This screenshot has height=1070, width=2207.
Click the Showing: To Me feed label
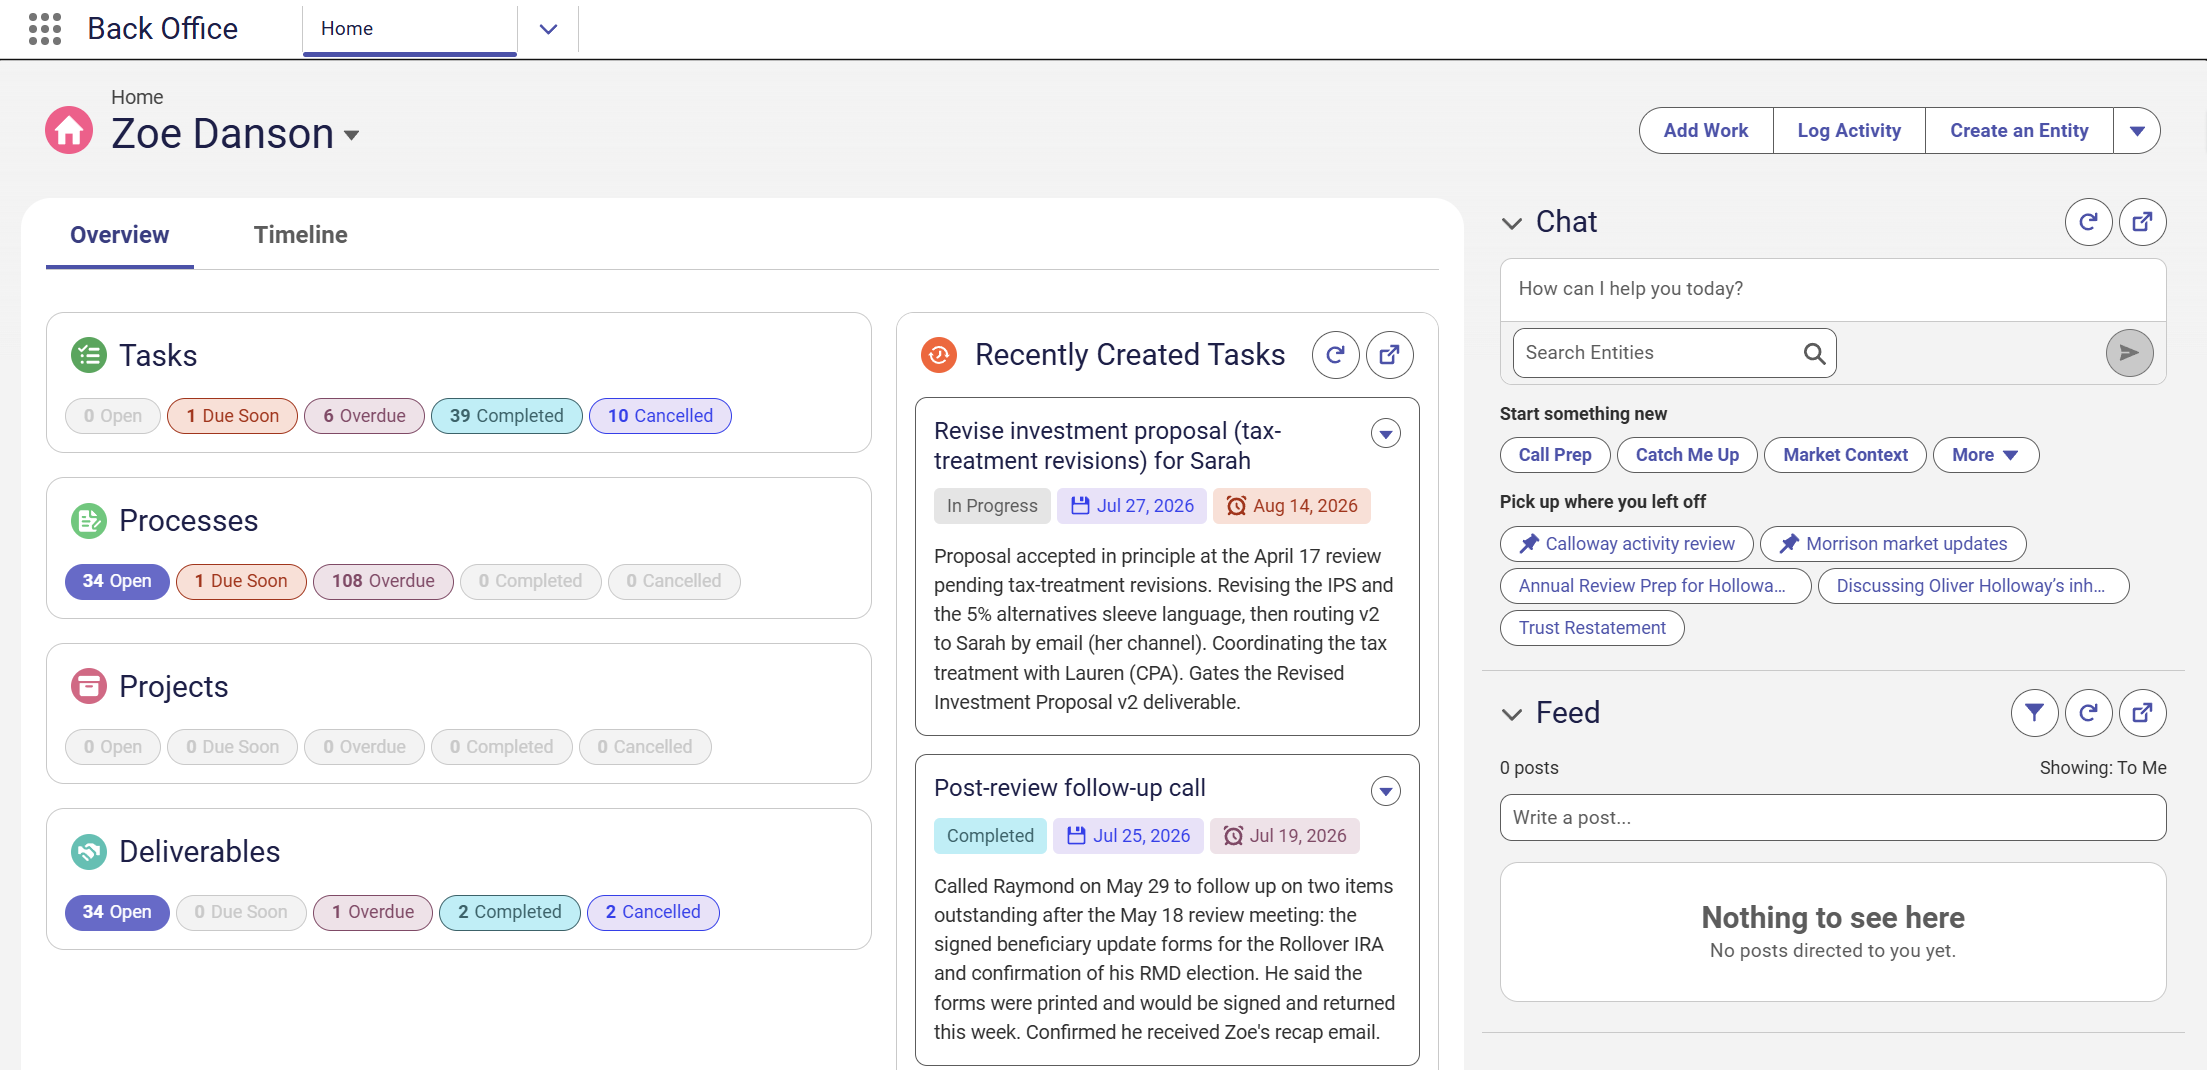coord(2103,768)
